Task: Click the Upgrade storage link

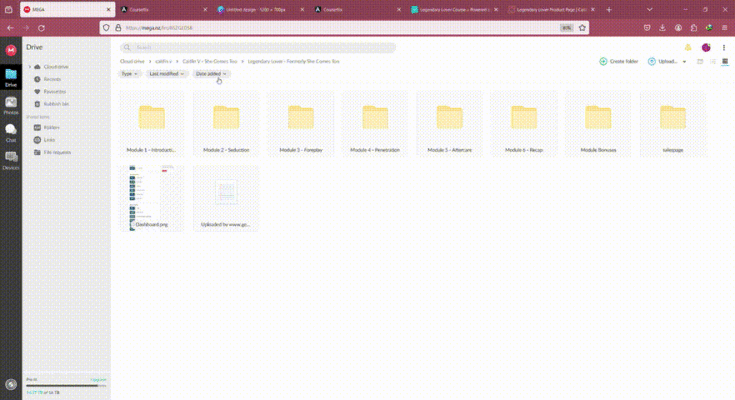Action: [x=98, y=380]
